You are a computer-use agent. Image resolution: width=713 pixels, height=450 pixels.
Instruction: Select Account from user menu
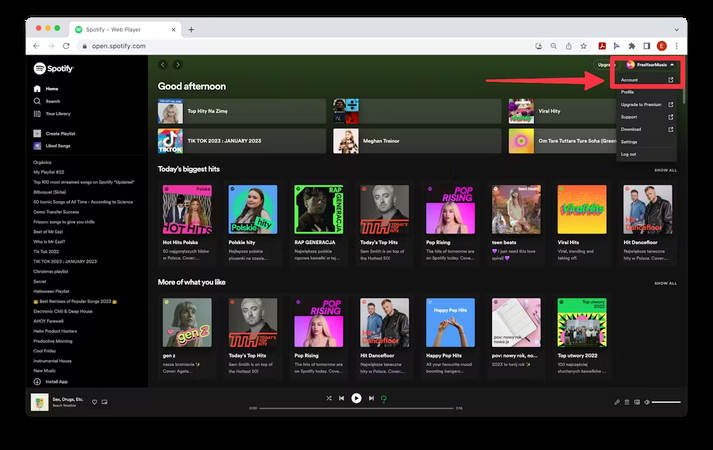(x=647, y=80)
